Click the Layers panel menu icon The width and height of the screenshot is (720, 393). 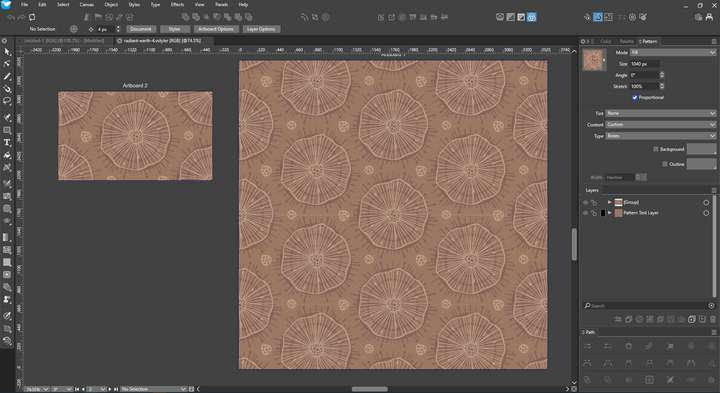click(x=714, y=190)
